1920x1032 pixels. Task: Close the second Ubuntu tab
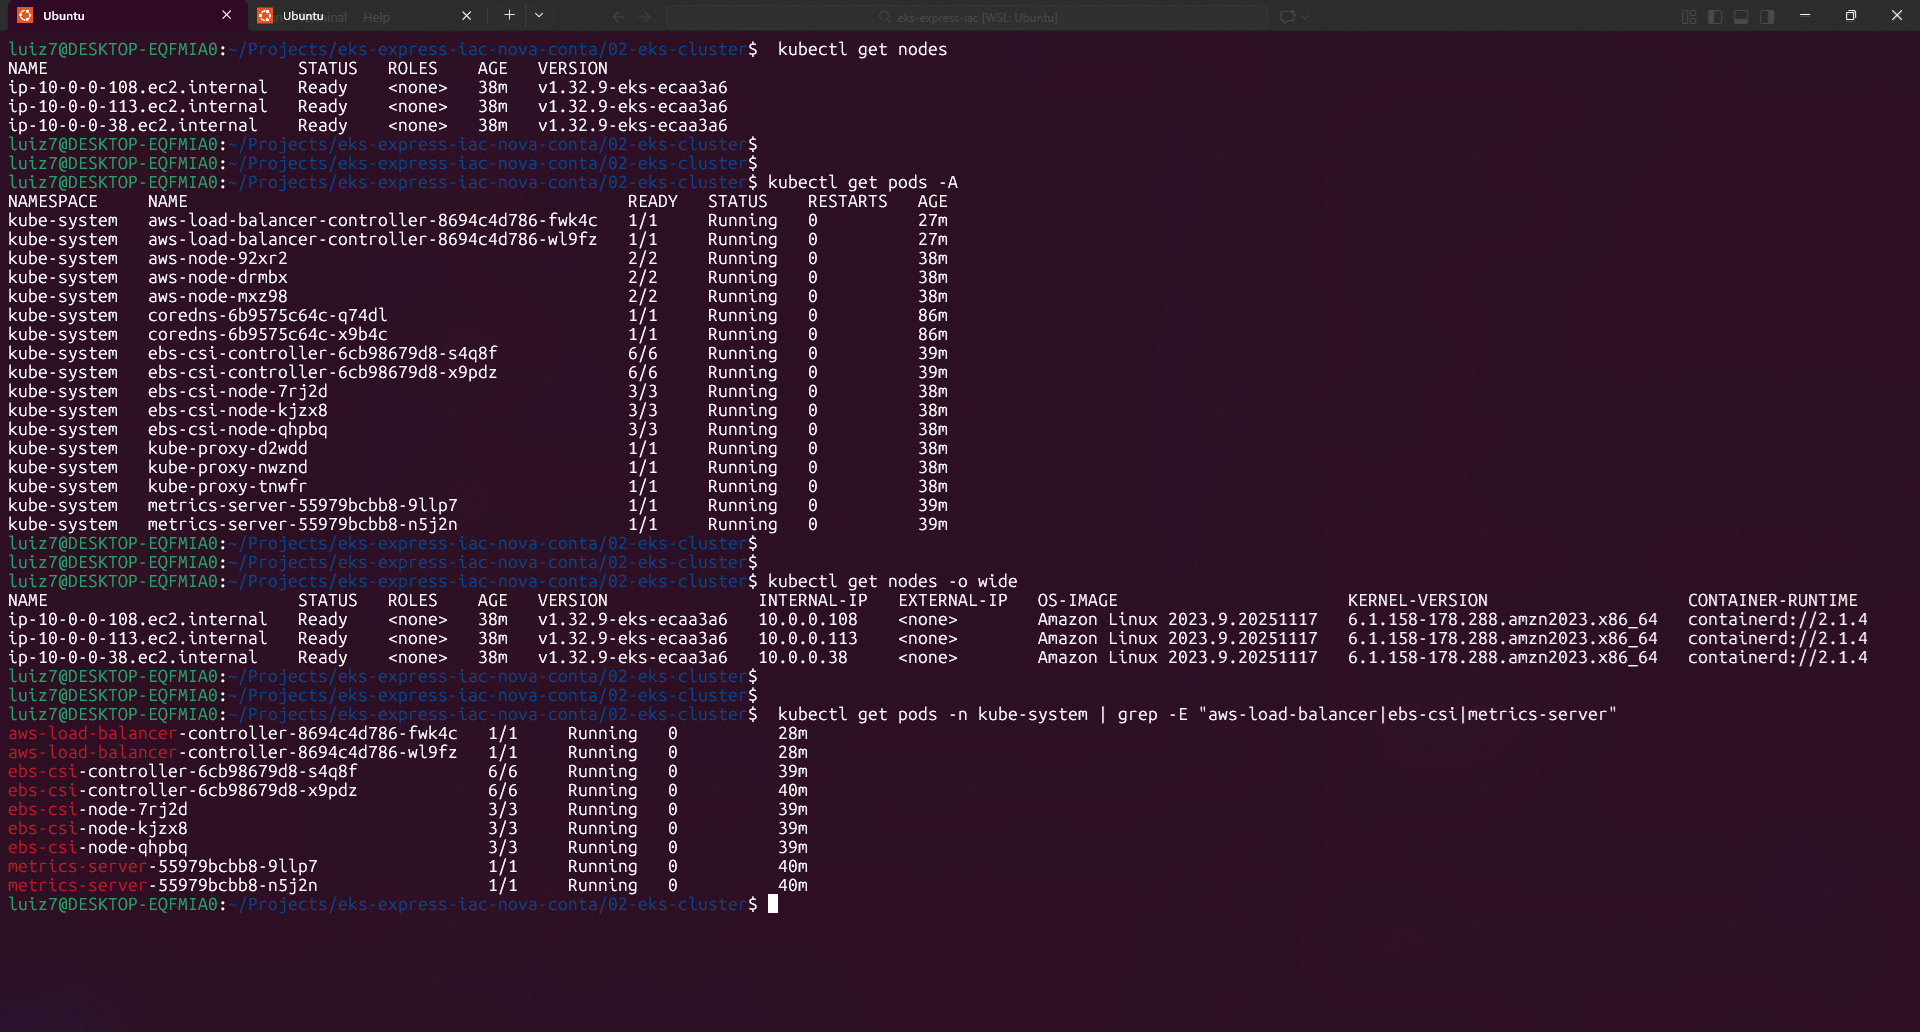(466, 16)
